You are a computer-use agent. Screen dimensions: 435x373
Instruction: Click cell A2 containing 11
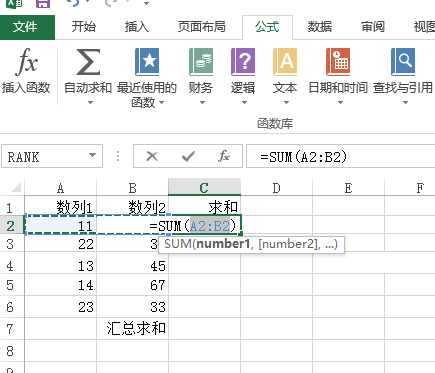[60, 226]
